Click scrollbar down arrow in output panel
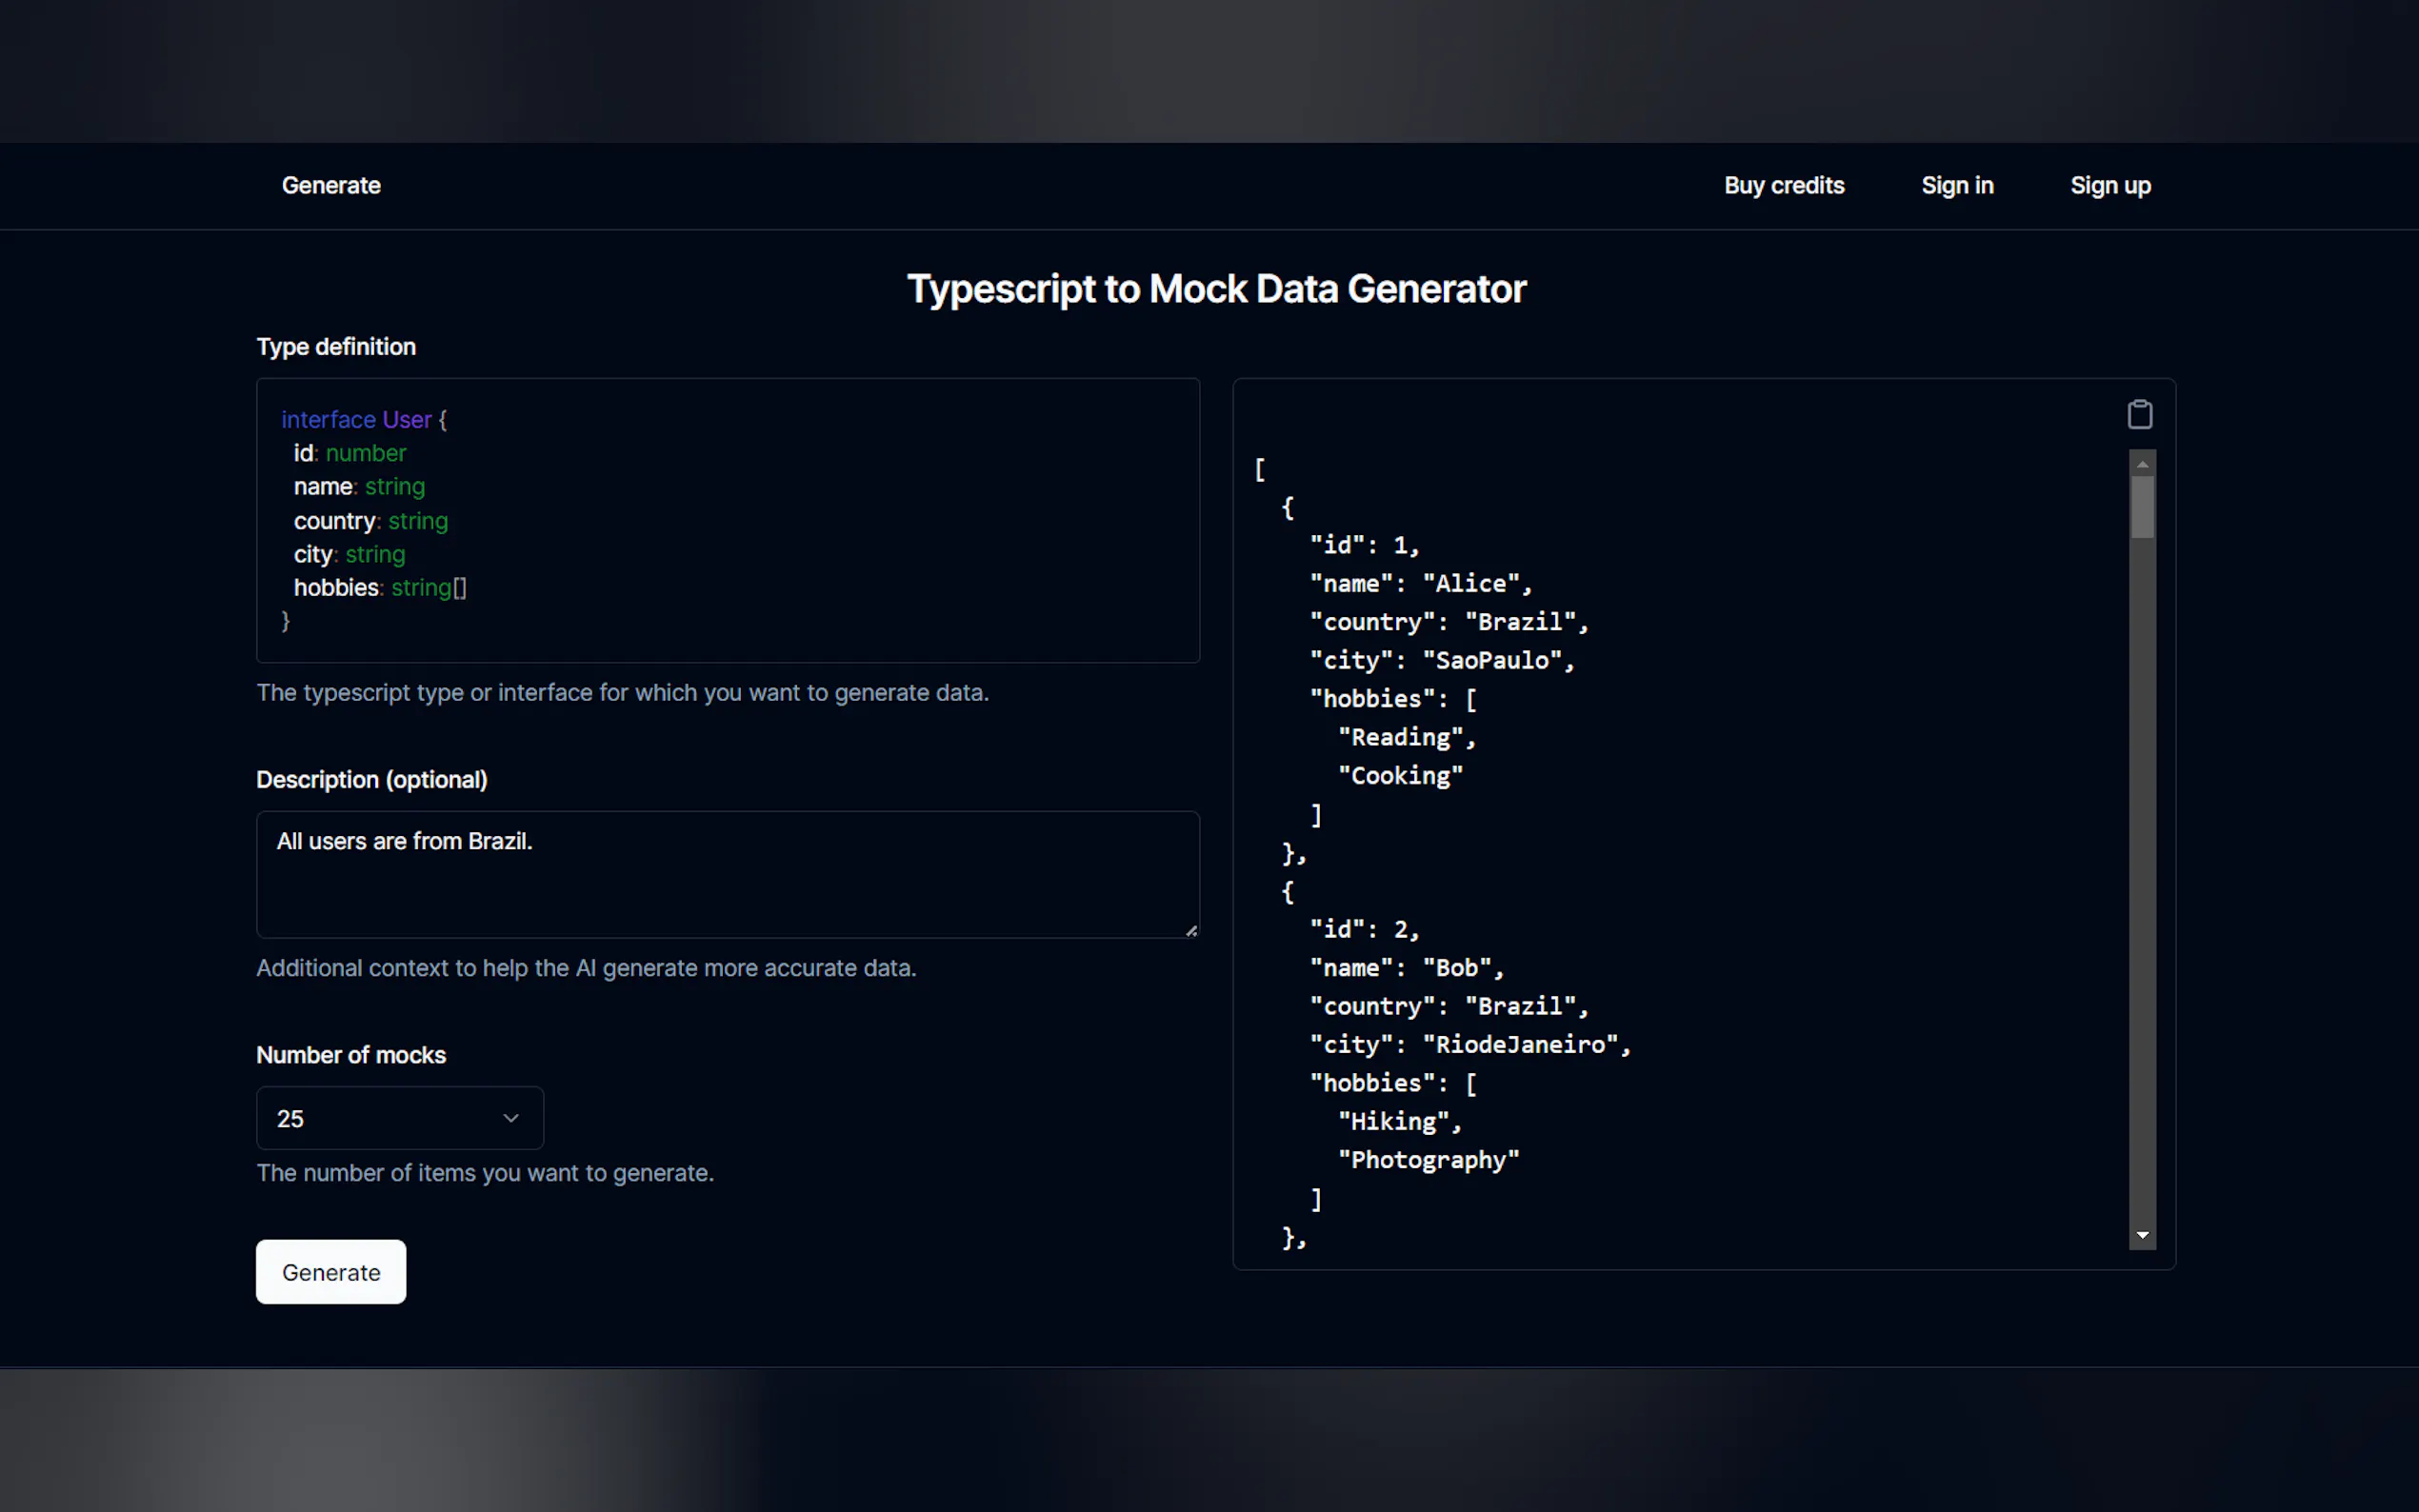This screenshot has width=2419, height=1512. click(x=2141, y=1236)
